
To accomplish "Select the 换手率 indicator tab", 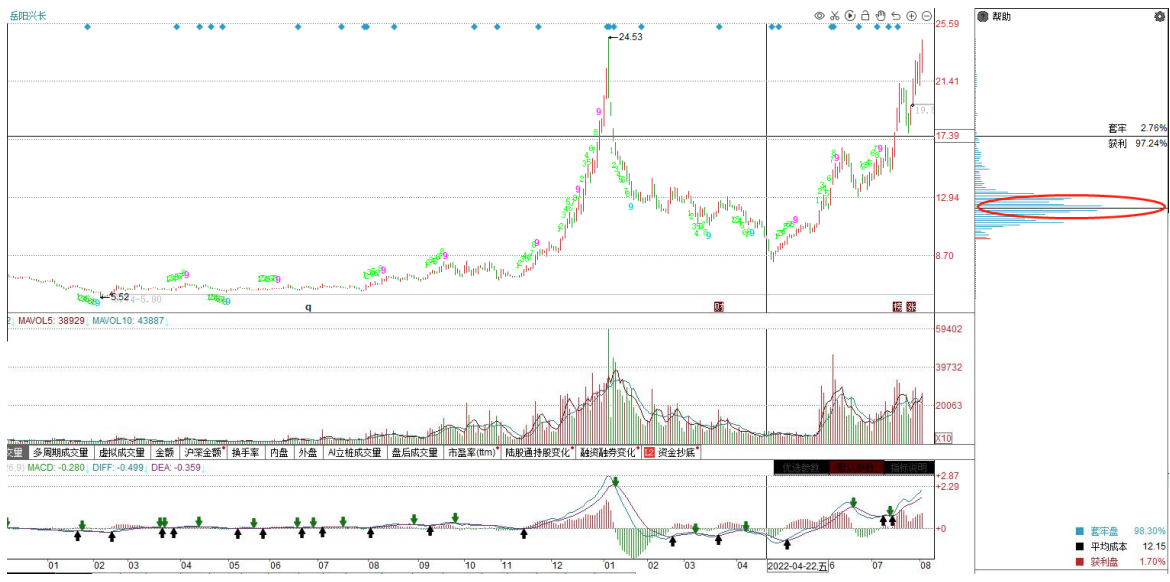I will click(245, 452).
